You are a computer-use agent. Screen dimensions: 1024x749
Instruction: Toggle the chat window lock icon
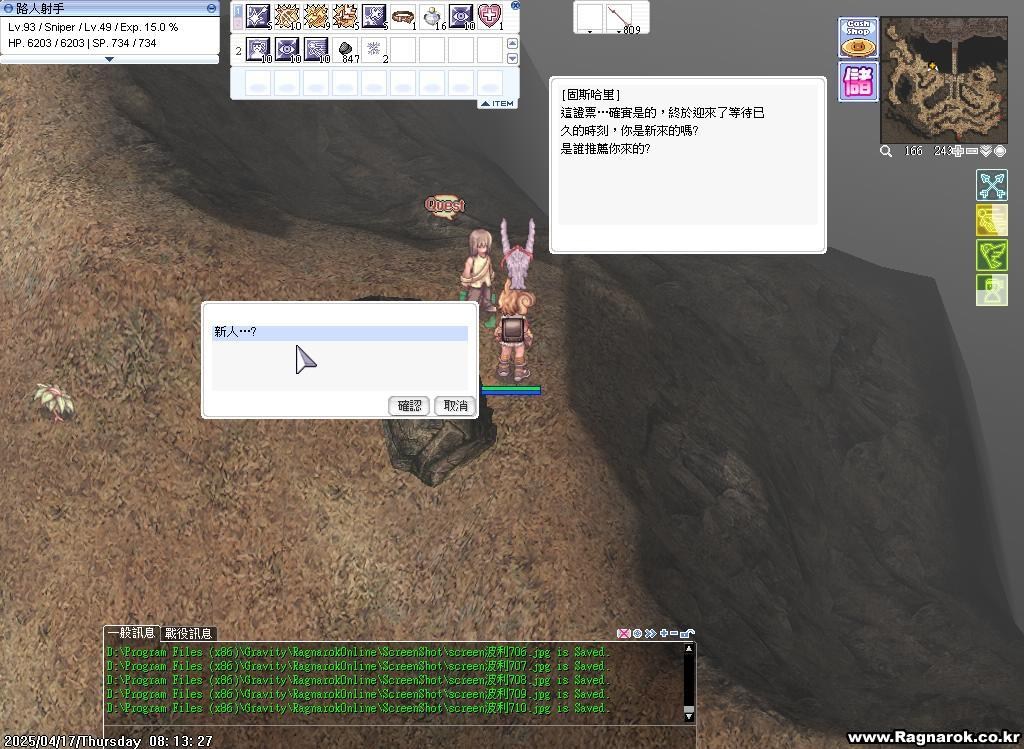coord(687,633)
